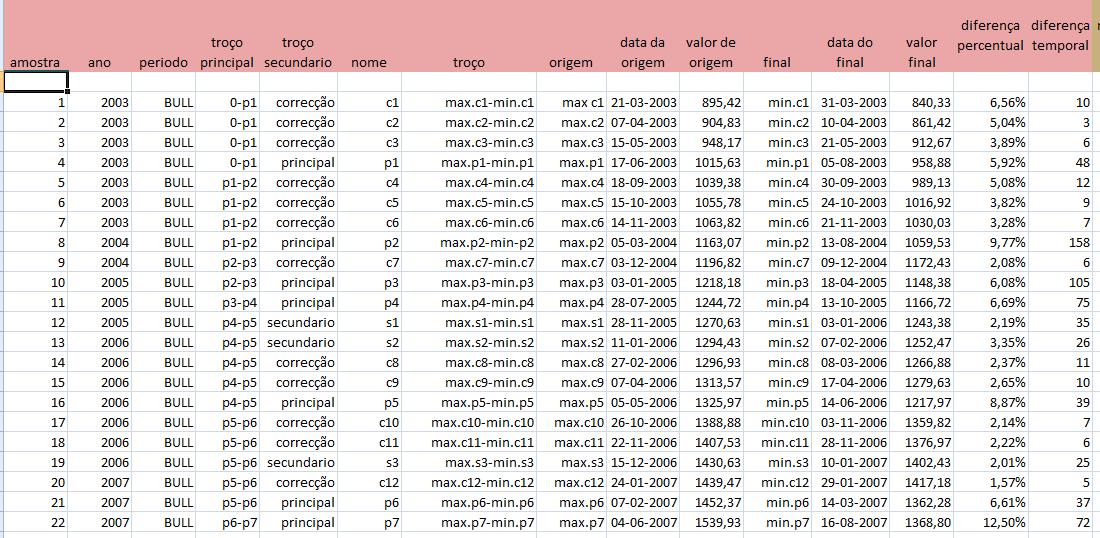
Task: Click the final value cell 1217,97
Action: pos(921,403)
